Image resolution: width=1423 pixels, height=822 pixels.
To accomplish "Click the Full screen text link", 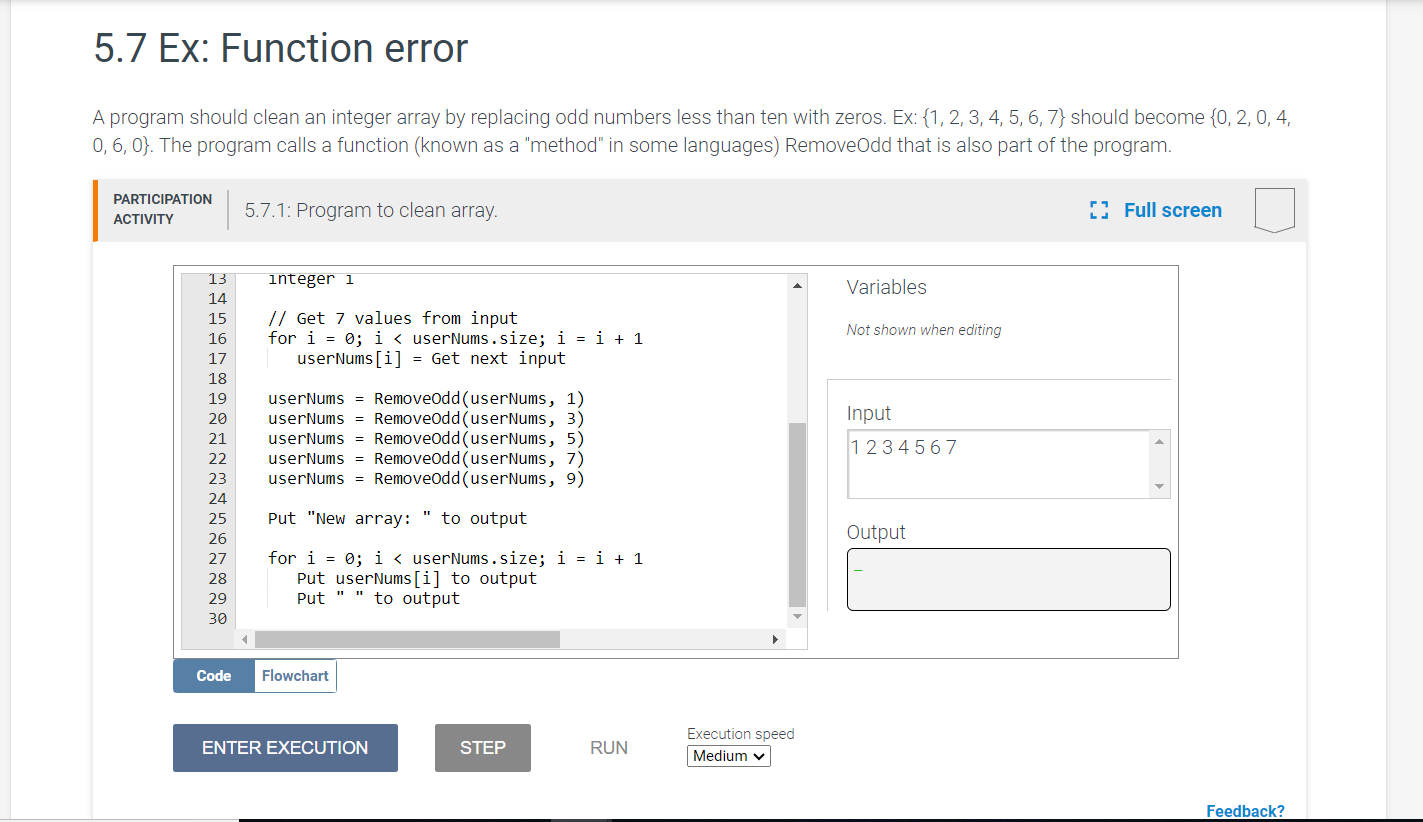I will [1172, 210].
